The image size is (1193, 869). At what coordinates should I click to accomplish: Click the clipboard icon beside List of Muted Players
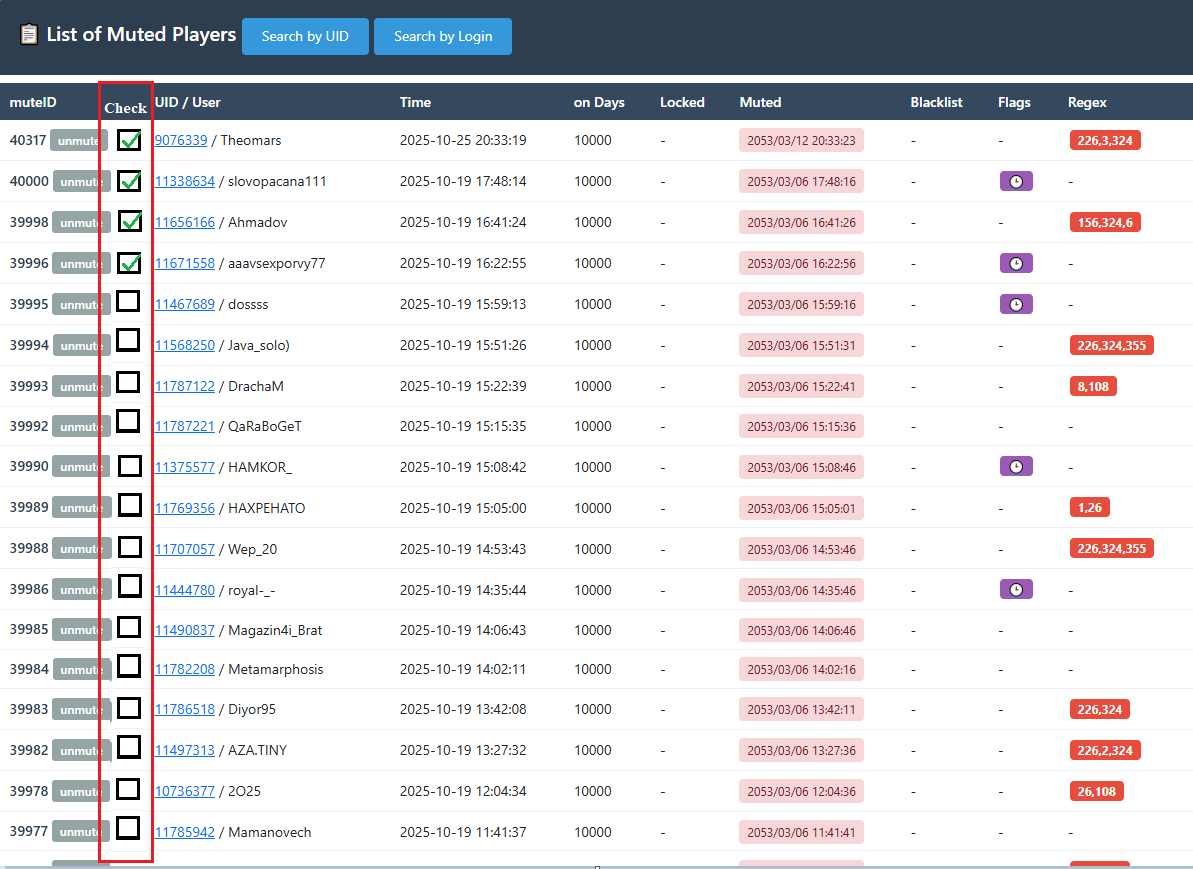coord(29,35)
